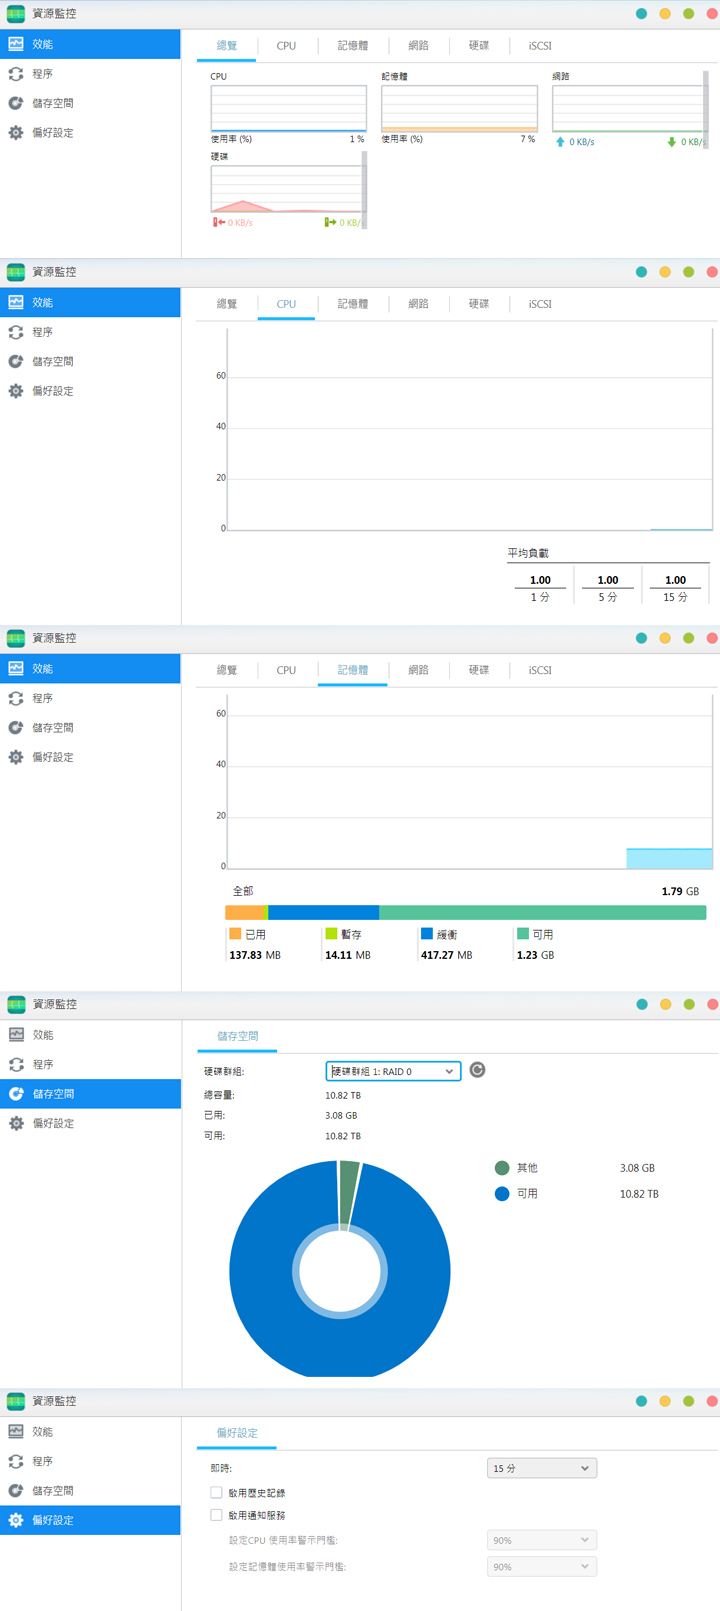Enable the 啟用歷史記錄 checkbox
Screen dimensions: 720x1611
click(216, 1492)
